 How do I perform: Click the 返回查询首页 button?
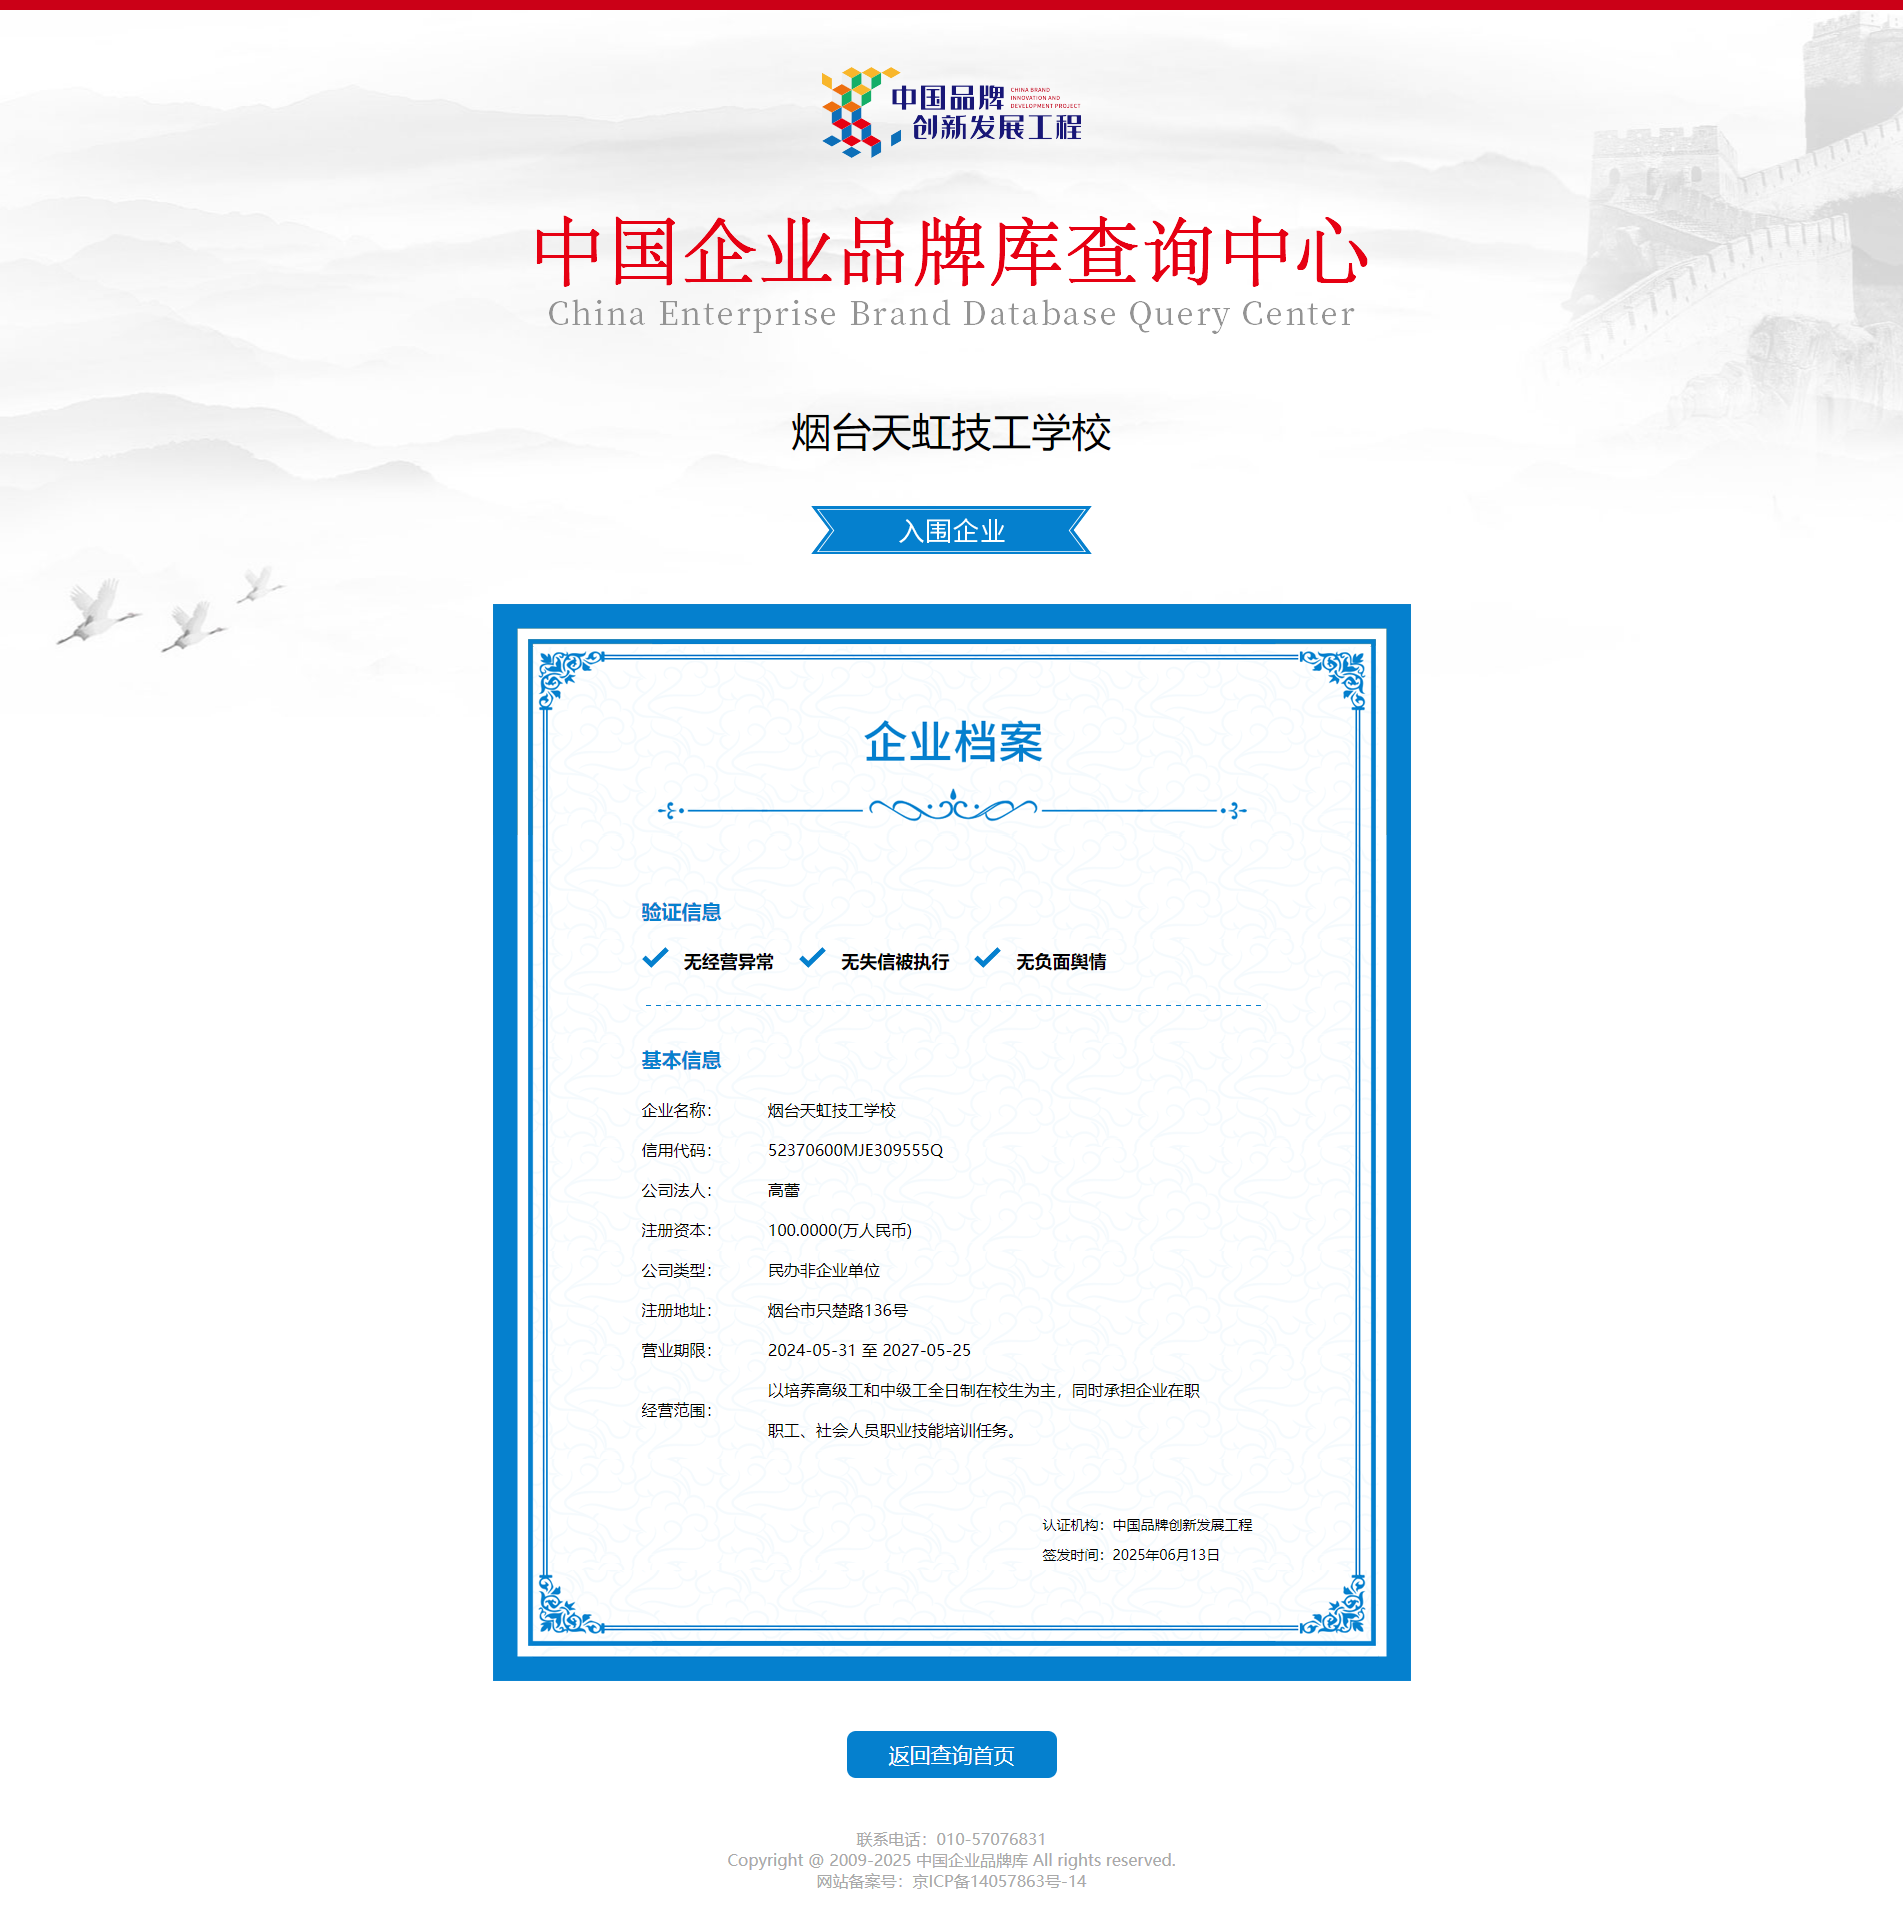(x=951, y=1755)
